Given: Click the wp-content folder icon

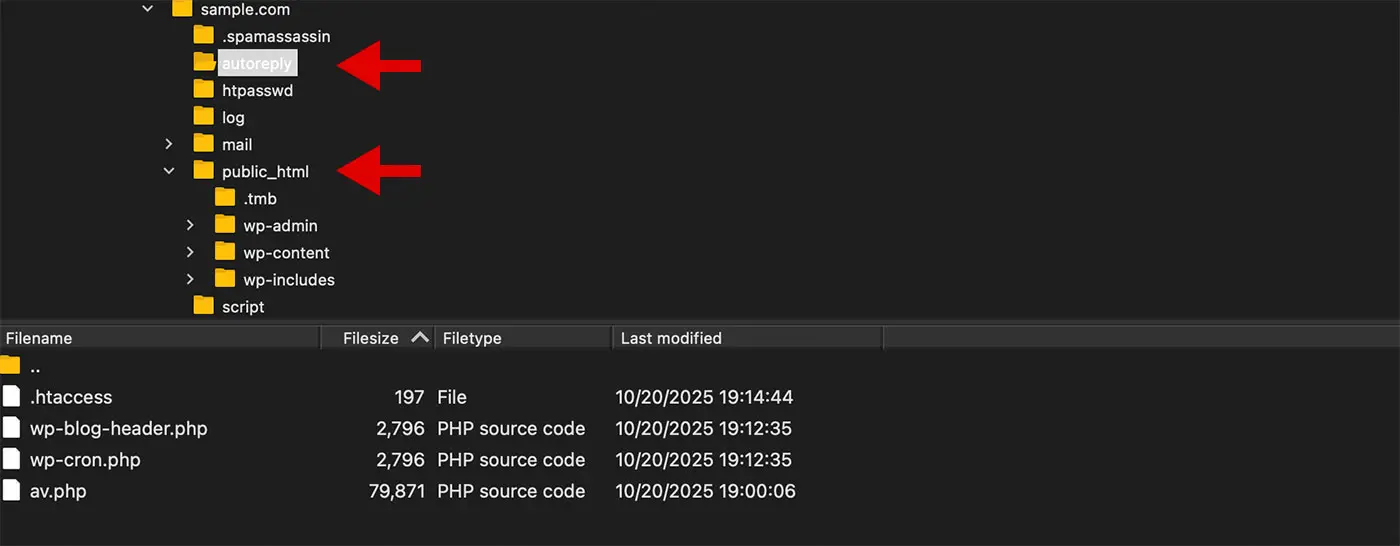Looking at the screenshot, I should tap(225, 252).
